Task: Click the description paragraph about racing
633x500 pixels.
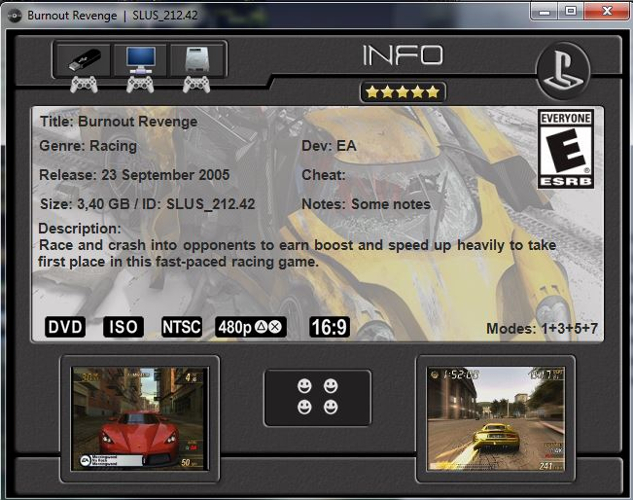Action: 297,253
